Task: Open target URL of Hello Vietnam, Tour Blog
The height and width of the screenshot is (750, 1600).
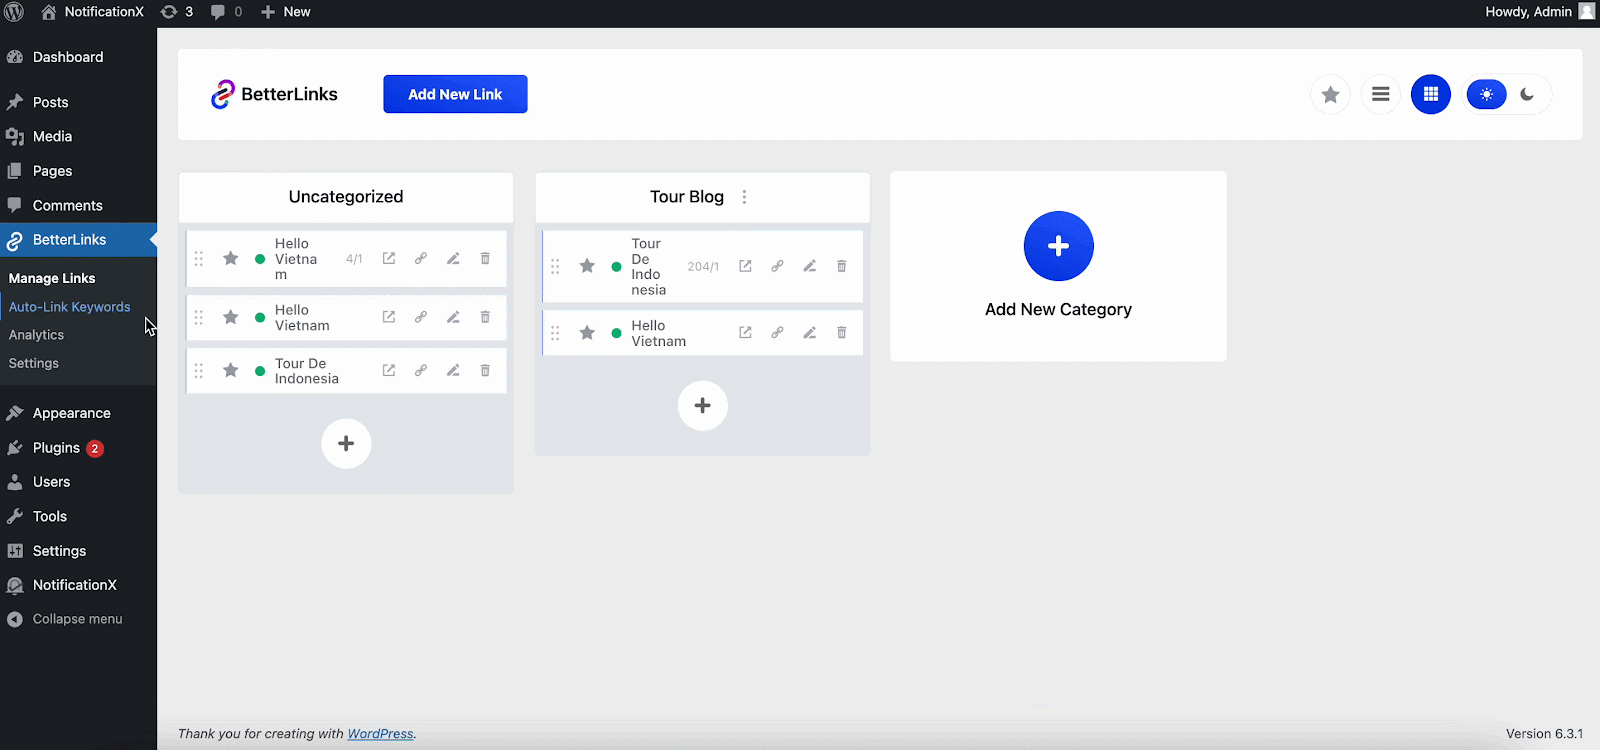Action: [745, 333]
